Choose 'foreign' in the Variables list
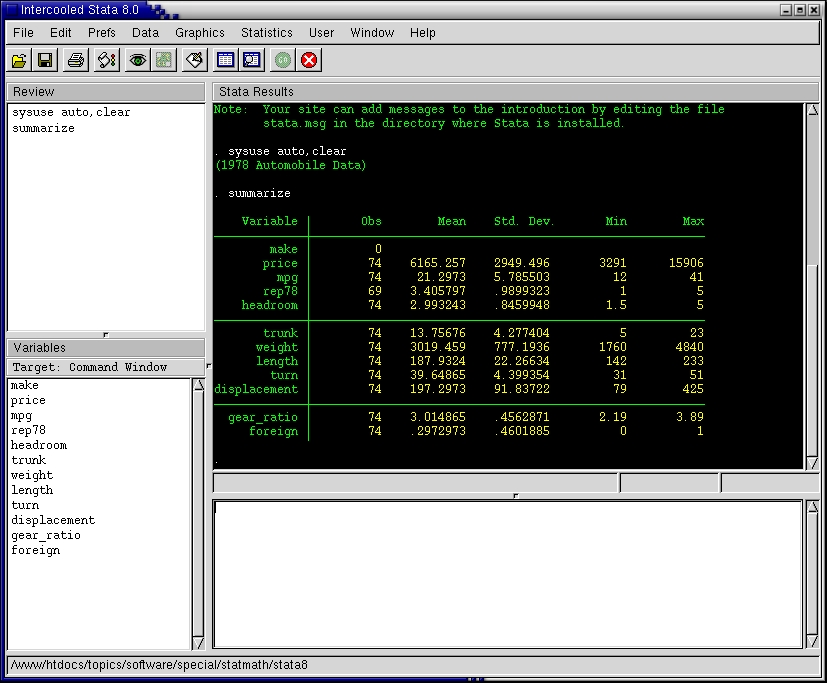Viewport: 827px width, 683px height. coord(36,551)
